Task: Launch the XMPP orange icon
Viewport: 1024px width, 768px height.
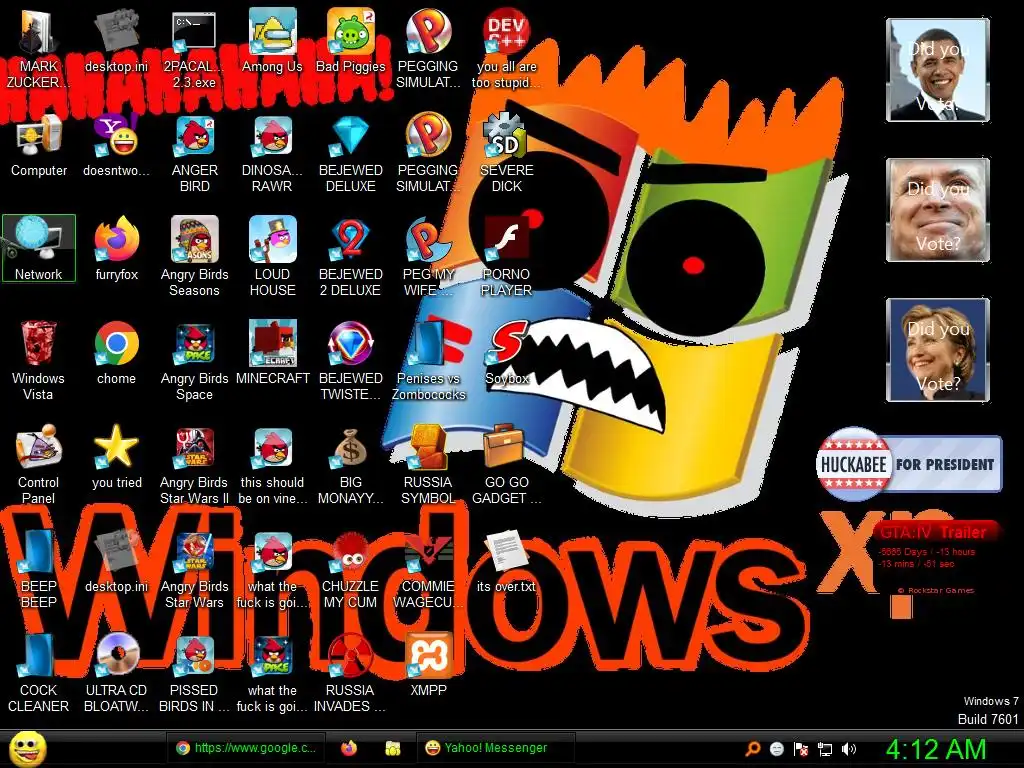Action: 428,665
